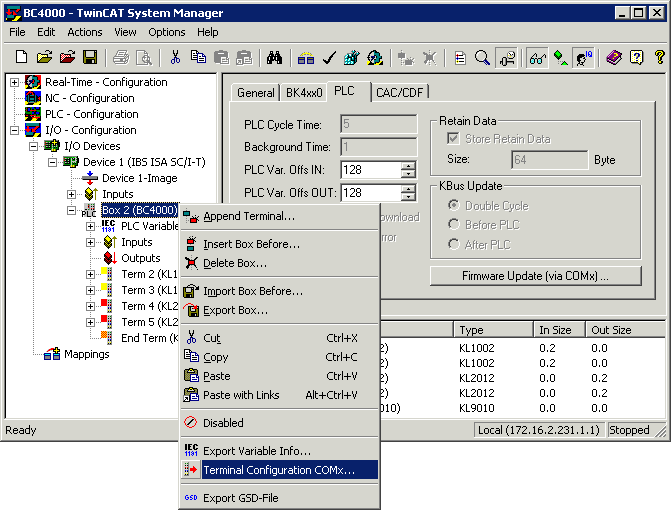Click the Find binoculars toolbar icon

[274, 57]
